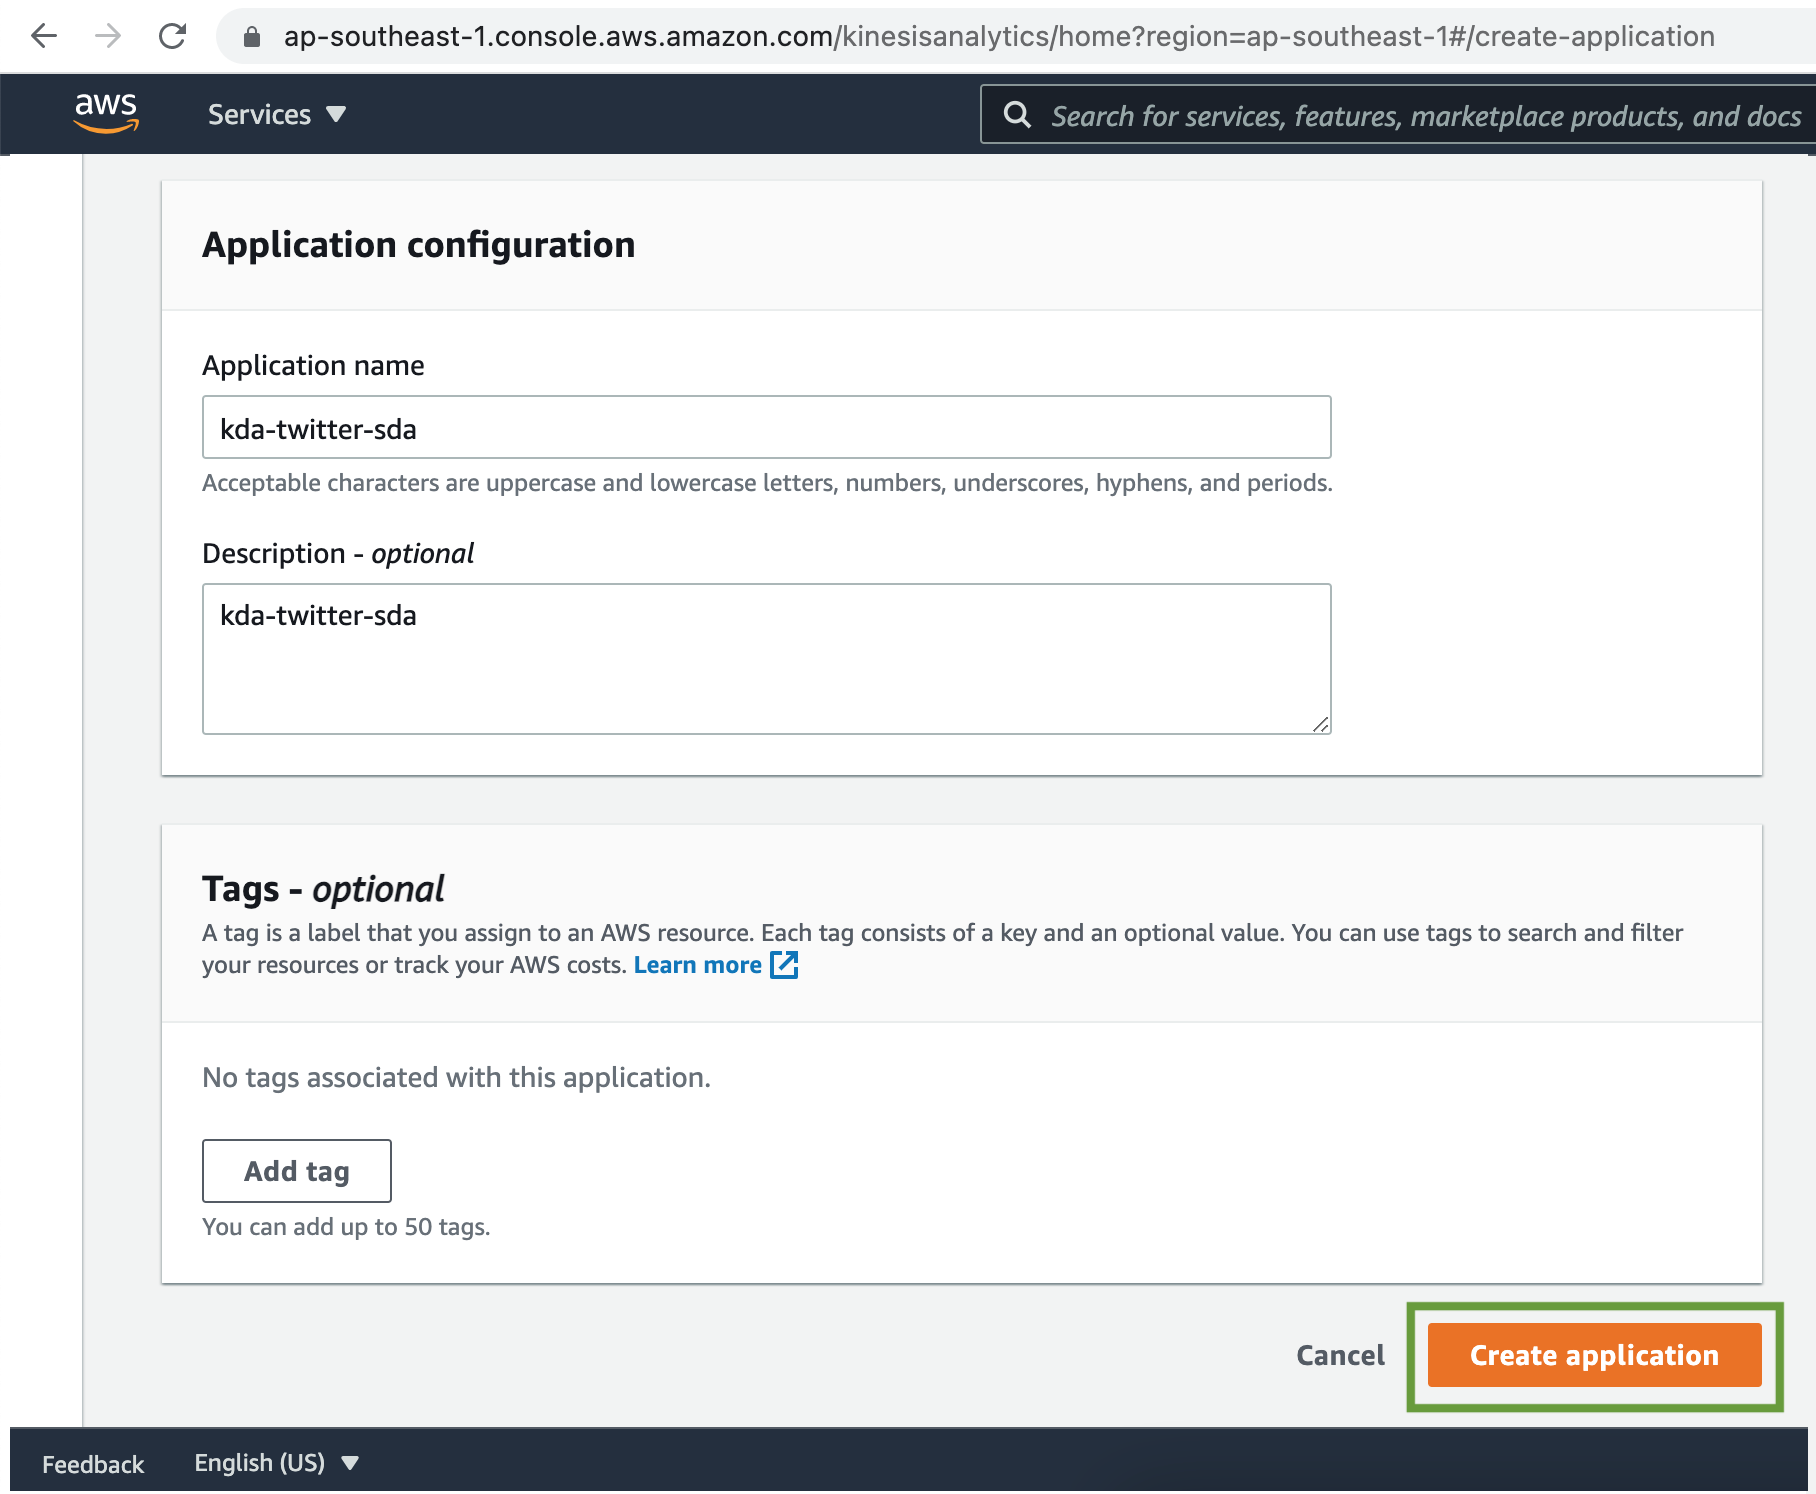
Task: Click the padlock site security icon
Action: [252, 37]
